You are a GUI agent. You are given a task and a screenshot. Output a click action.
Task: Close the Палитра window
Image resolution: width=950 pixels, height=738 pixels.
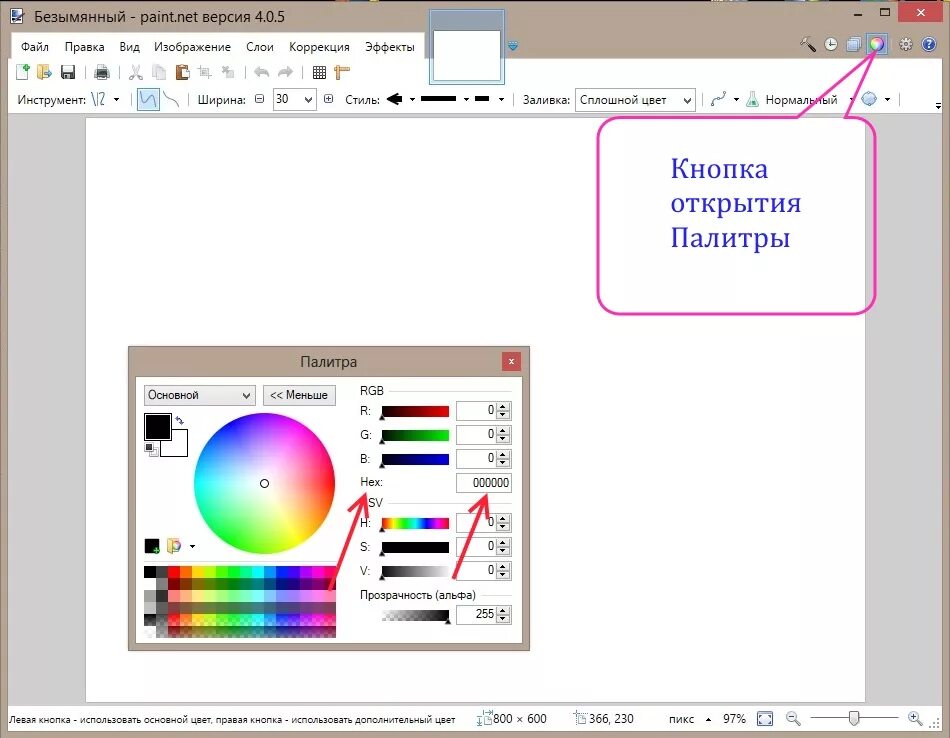(x=511, y=362)
